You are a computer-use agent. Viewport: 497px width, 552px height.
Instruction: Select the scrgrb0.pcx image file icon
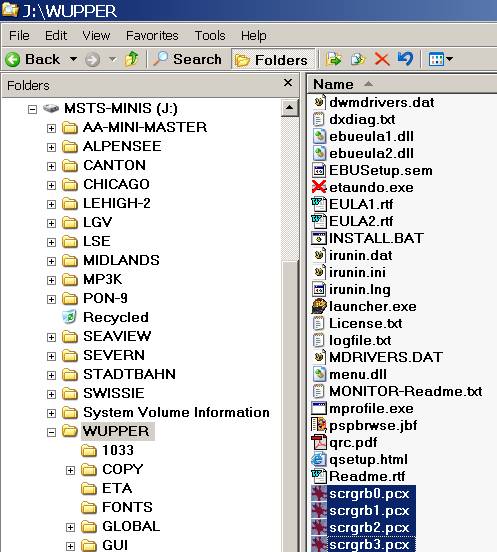coord(319,494)
